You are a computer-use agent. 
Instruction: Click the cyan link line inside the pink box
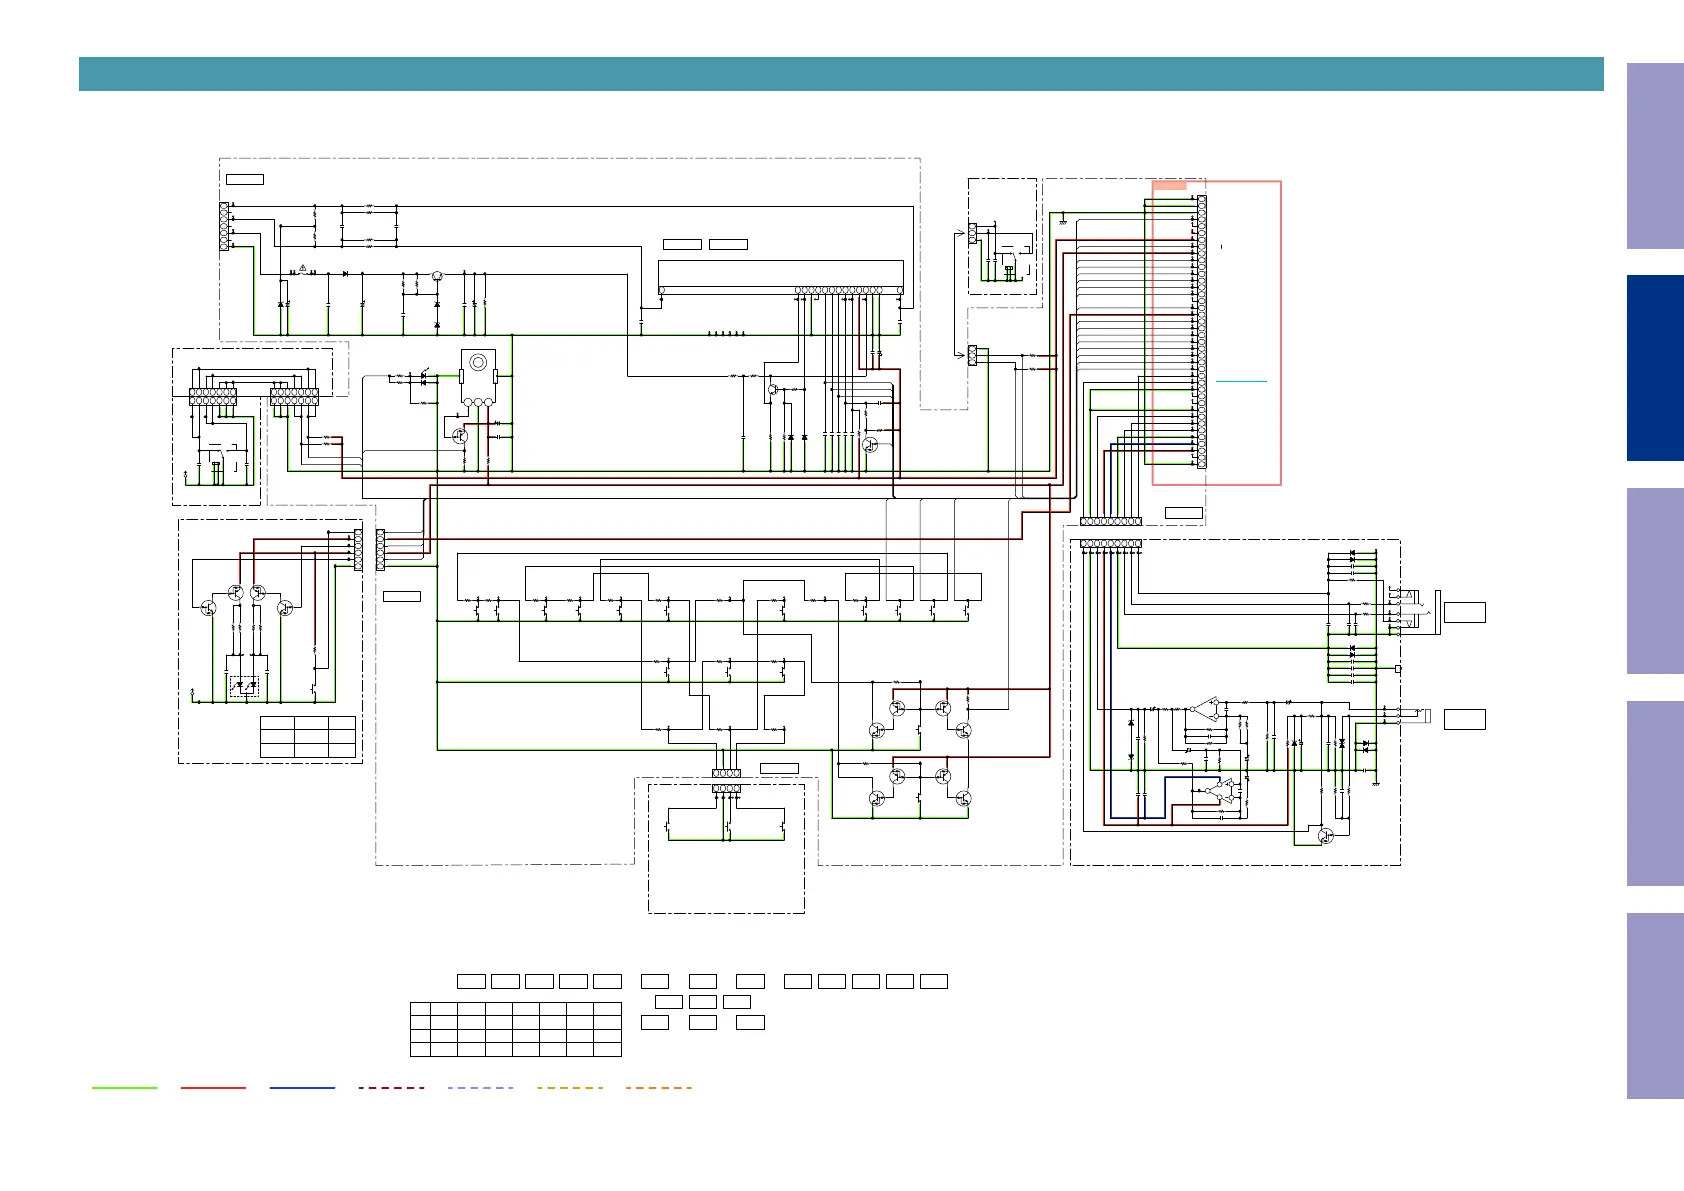tap(1241, 381)
